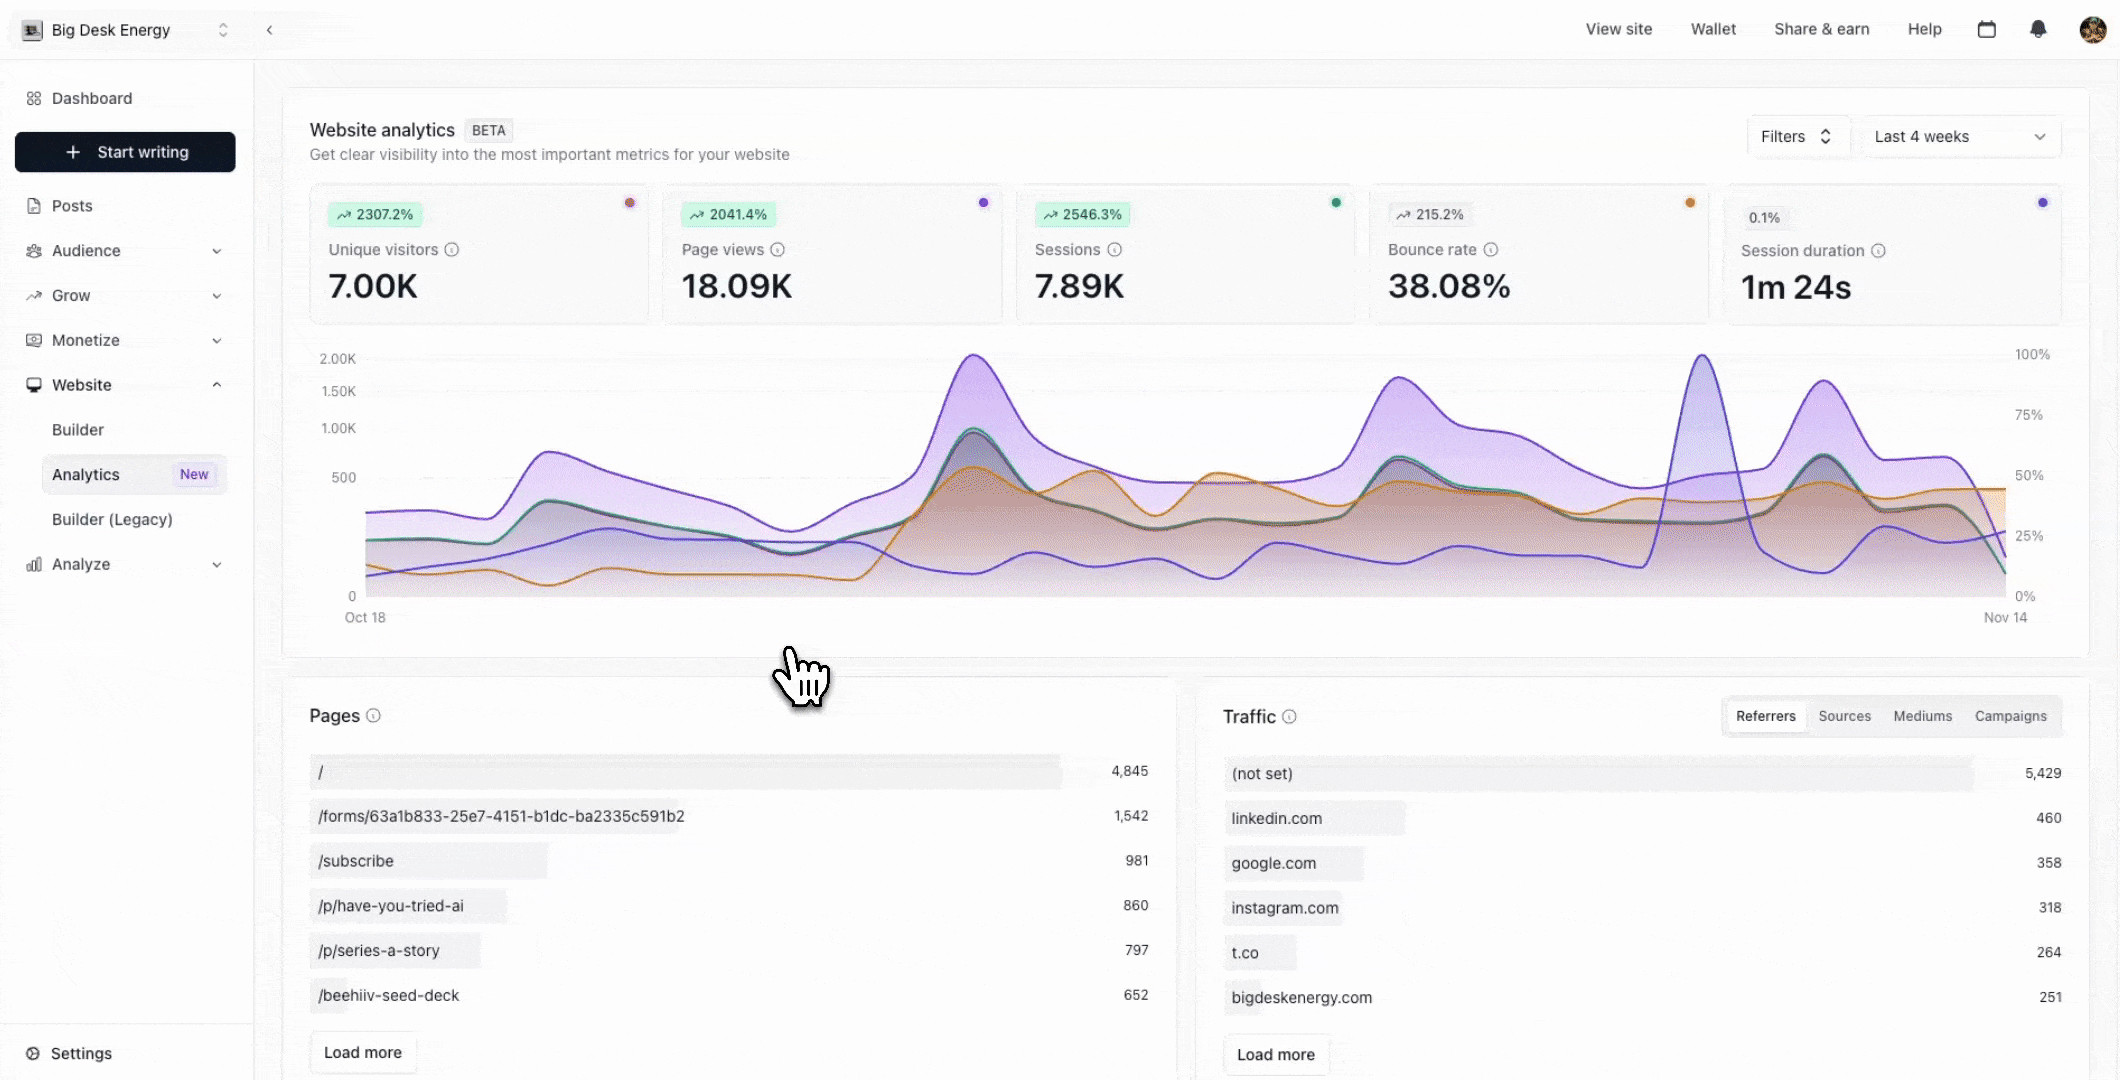The height and width of the screenshot is (1080, 2120).
Task: Open notifications bell
Action: [x=2038, y=29]
